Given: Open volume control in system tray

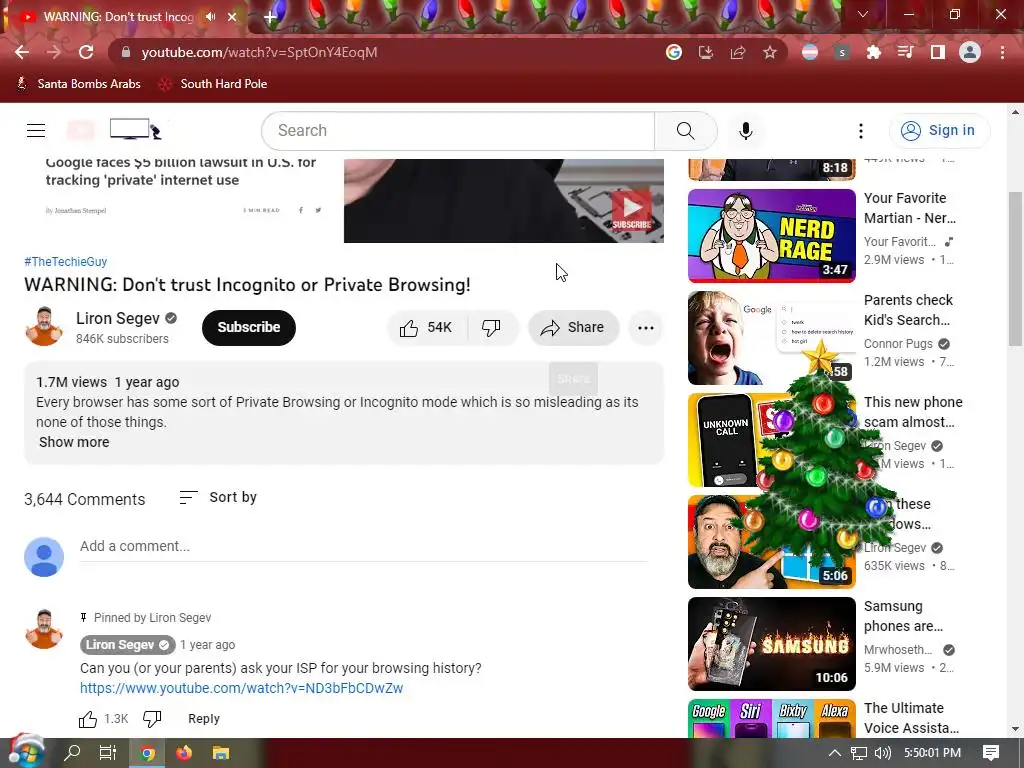Looking at the screenshot, I should point(882,753).
